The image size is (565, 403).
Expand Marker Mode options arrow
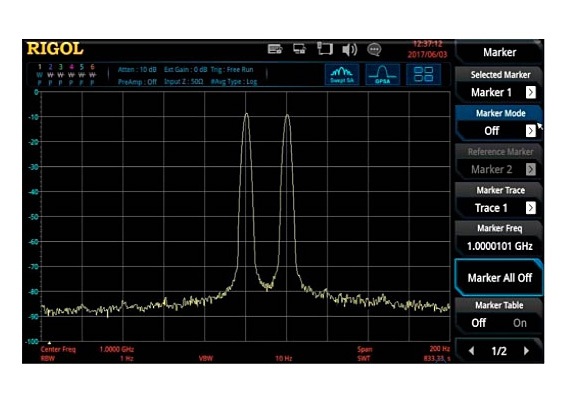coord(531,131)
